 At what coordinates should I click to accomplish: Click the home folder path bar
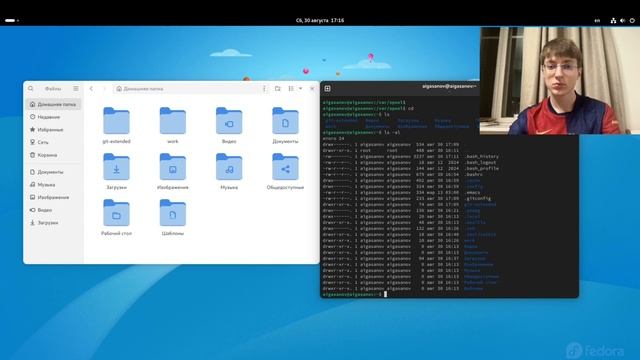187,89
